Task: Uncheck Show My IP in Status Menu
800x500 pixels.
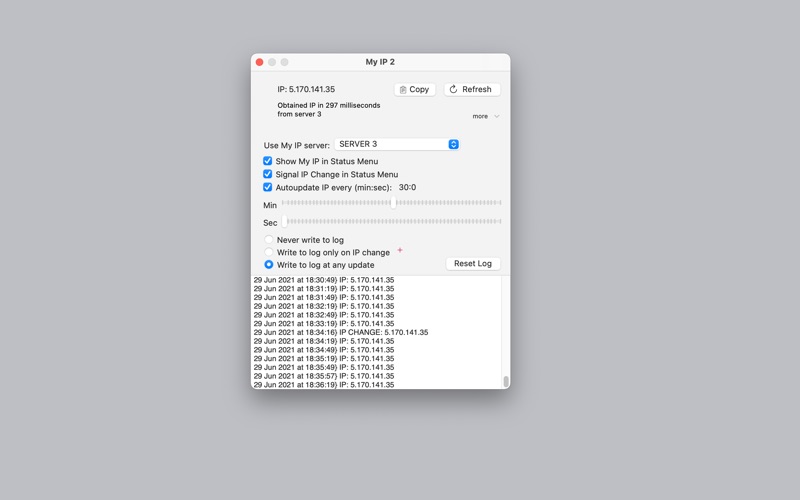Action: (x=267, y=161)
